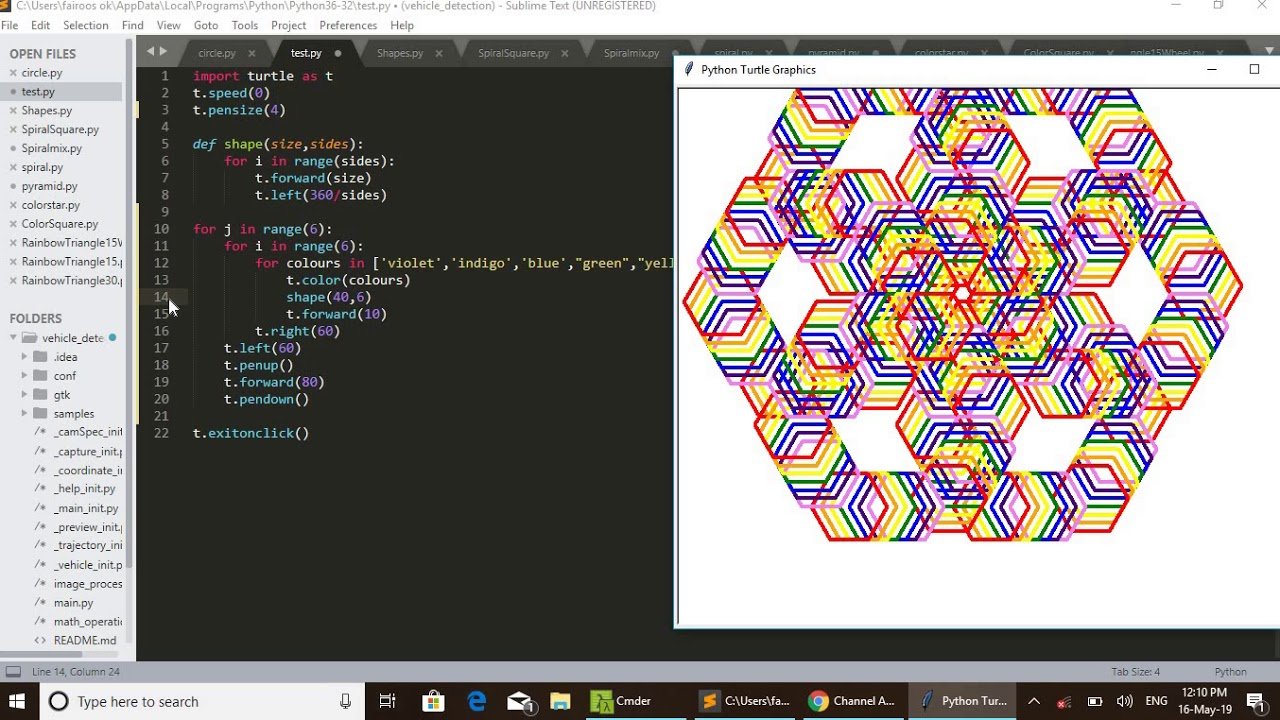Collapse the vehicle_detection root folder

[11, 338]
